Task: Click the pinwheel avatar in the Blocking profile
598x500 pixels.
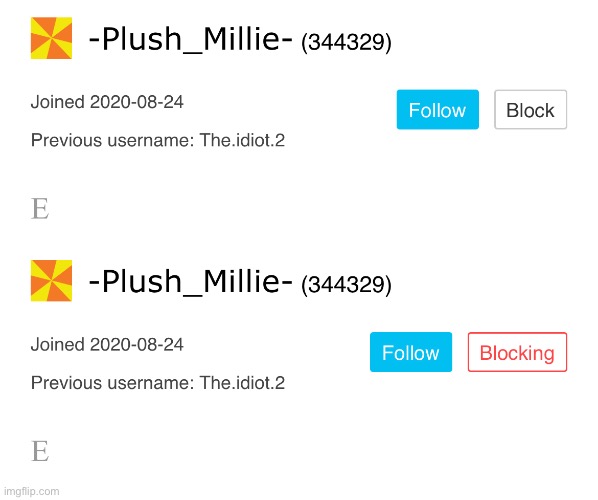Action: 51,281
